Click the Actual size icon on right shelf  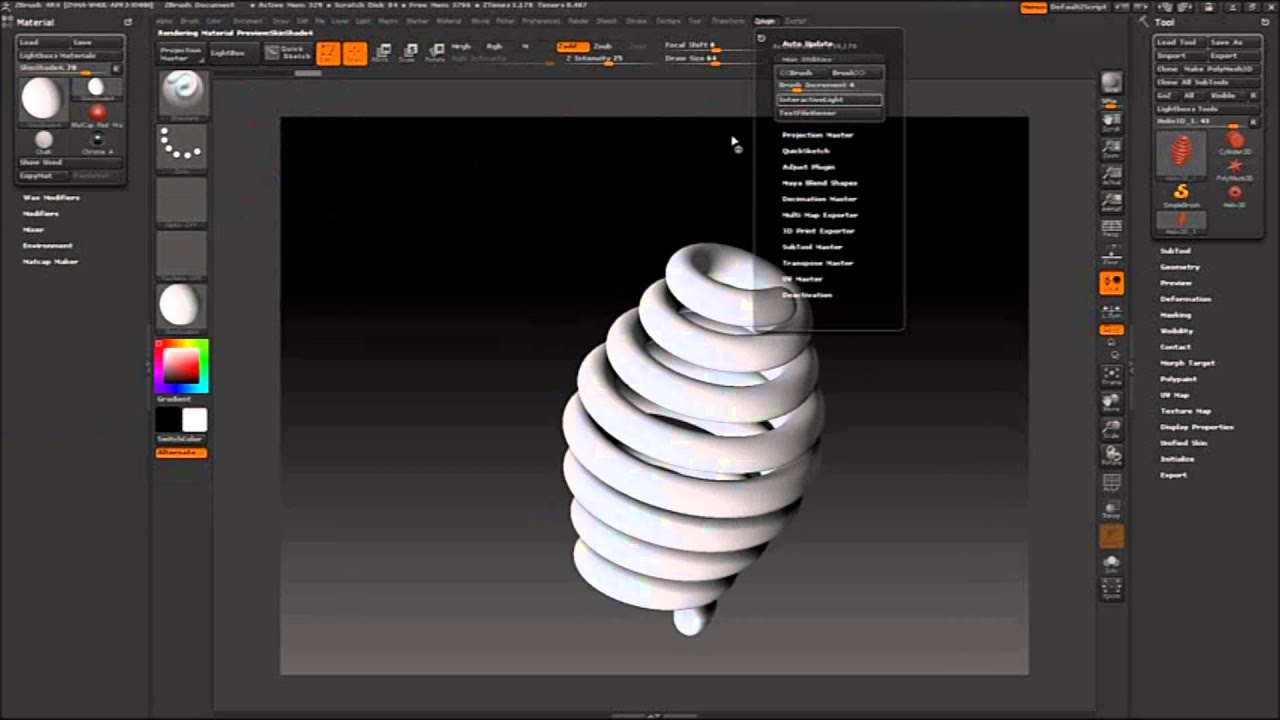click(x=1111, y=176)
